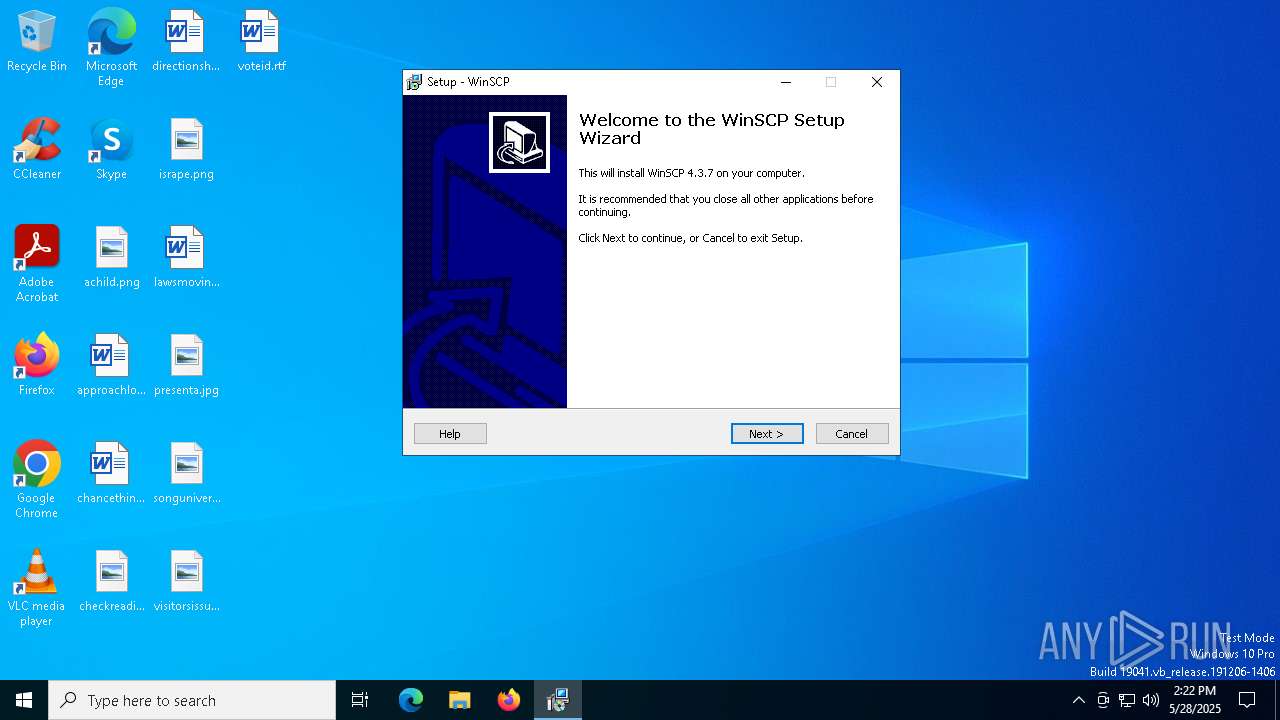Close the WinSCP Setup window
This screenshot has height=720, width=1280.
coord(877,82)
